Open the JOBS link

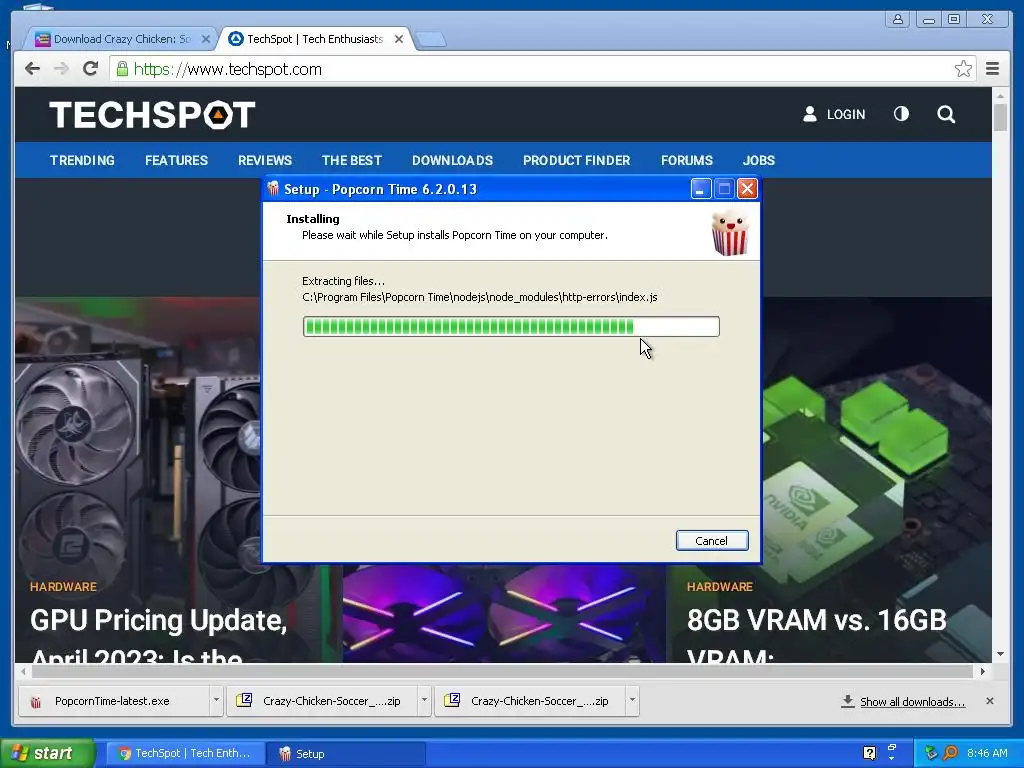coord(758,160)
